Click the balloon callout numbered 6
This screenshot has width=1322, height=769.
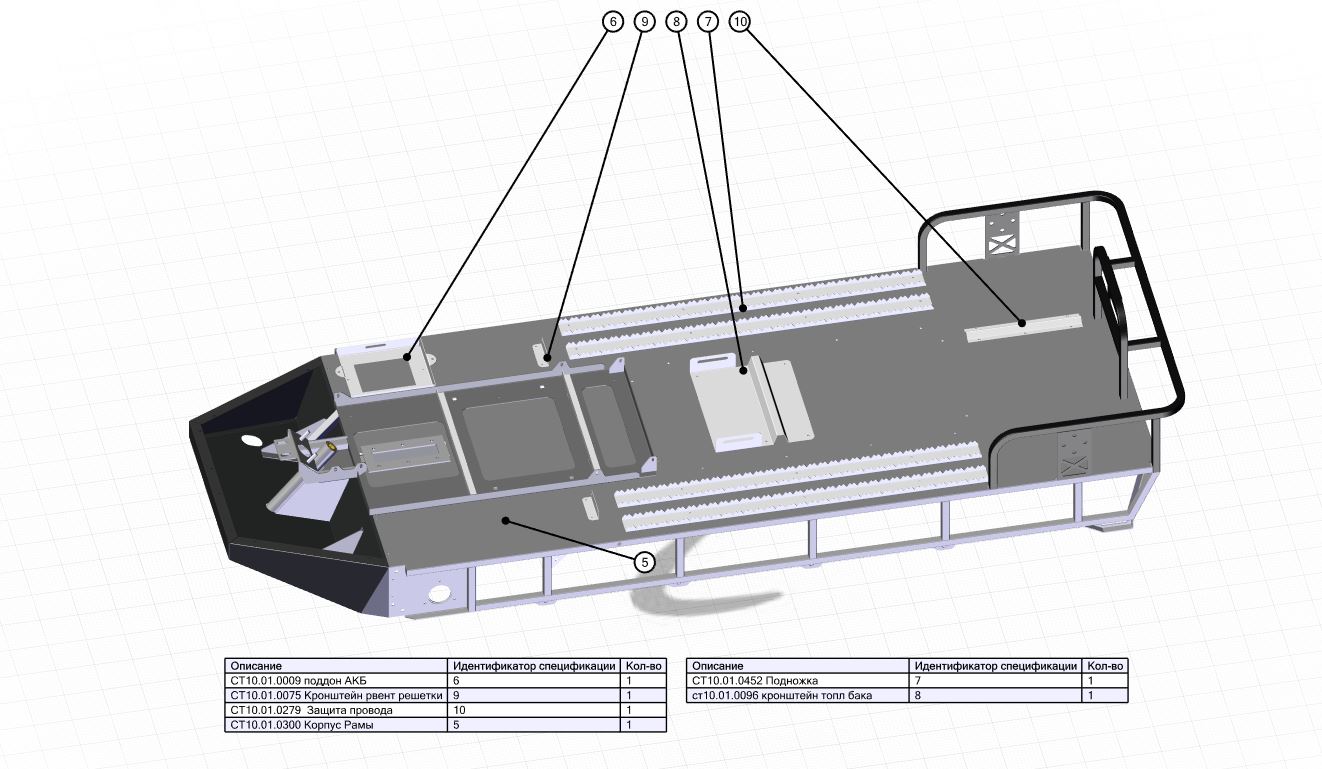[x=613, y=20]
